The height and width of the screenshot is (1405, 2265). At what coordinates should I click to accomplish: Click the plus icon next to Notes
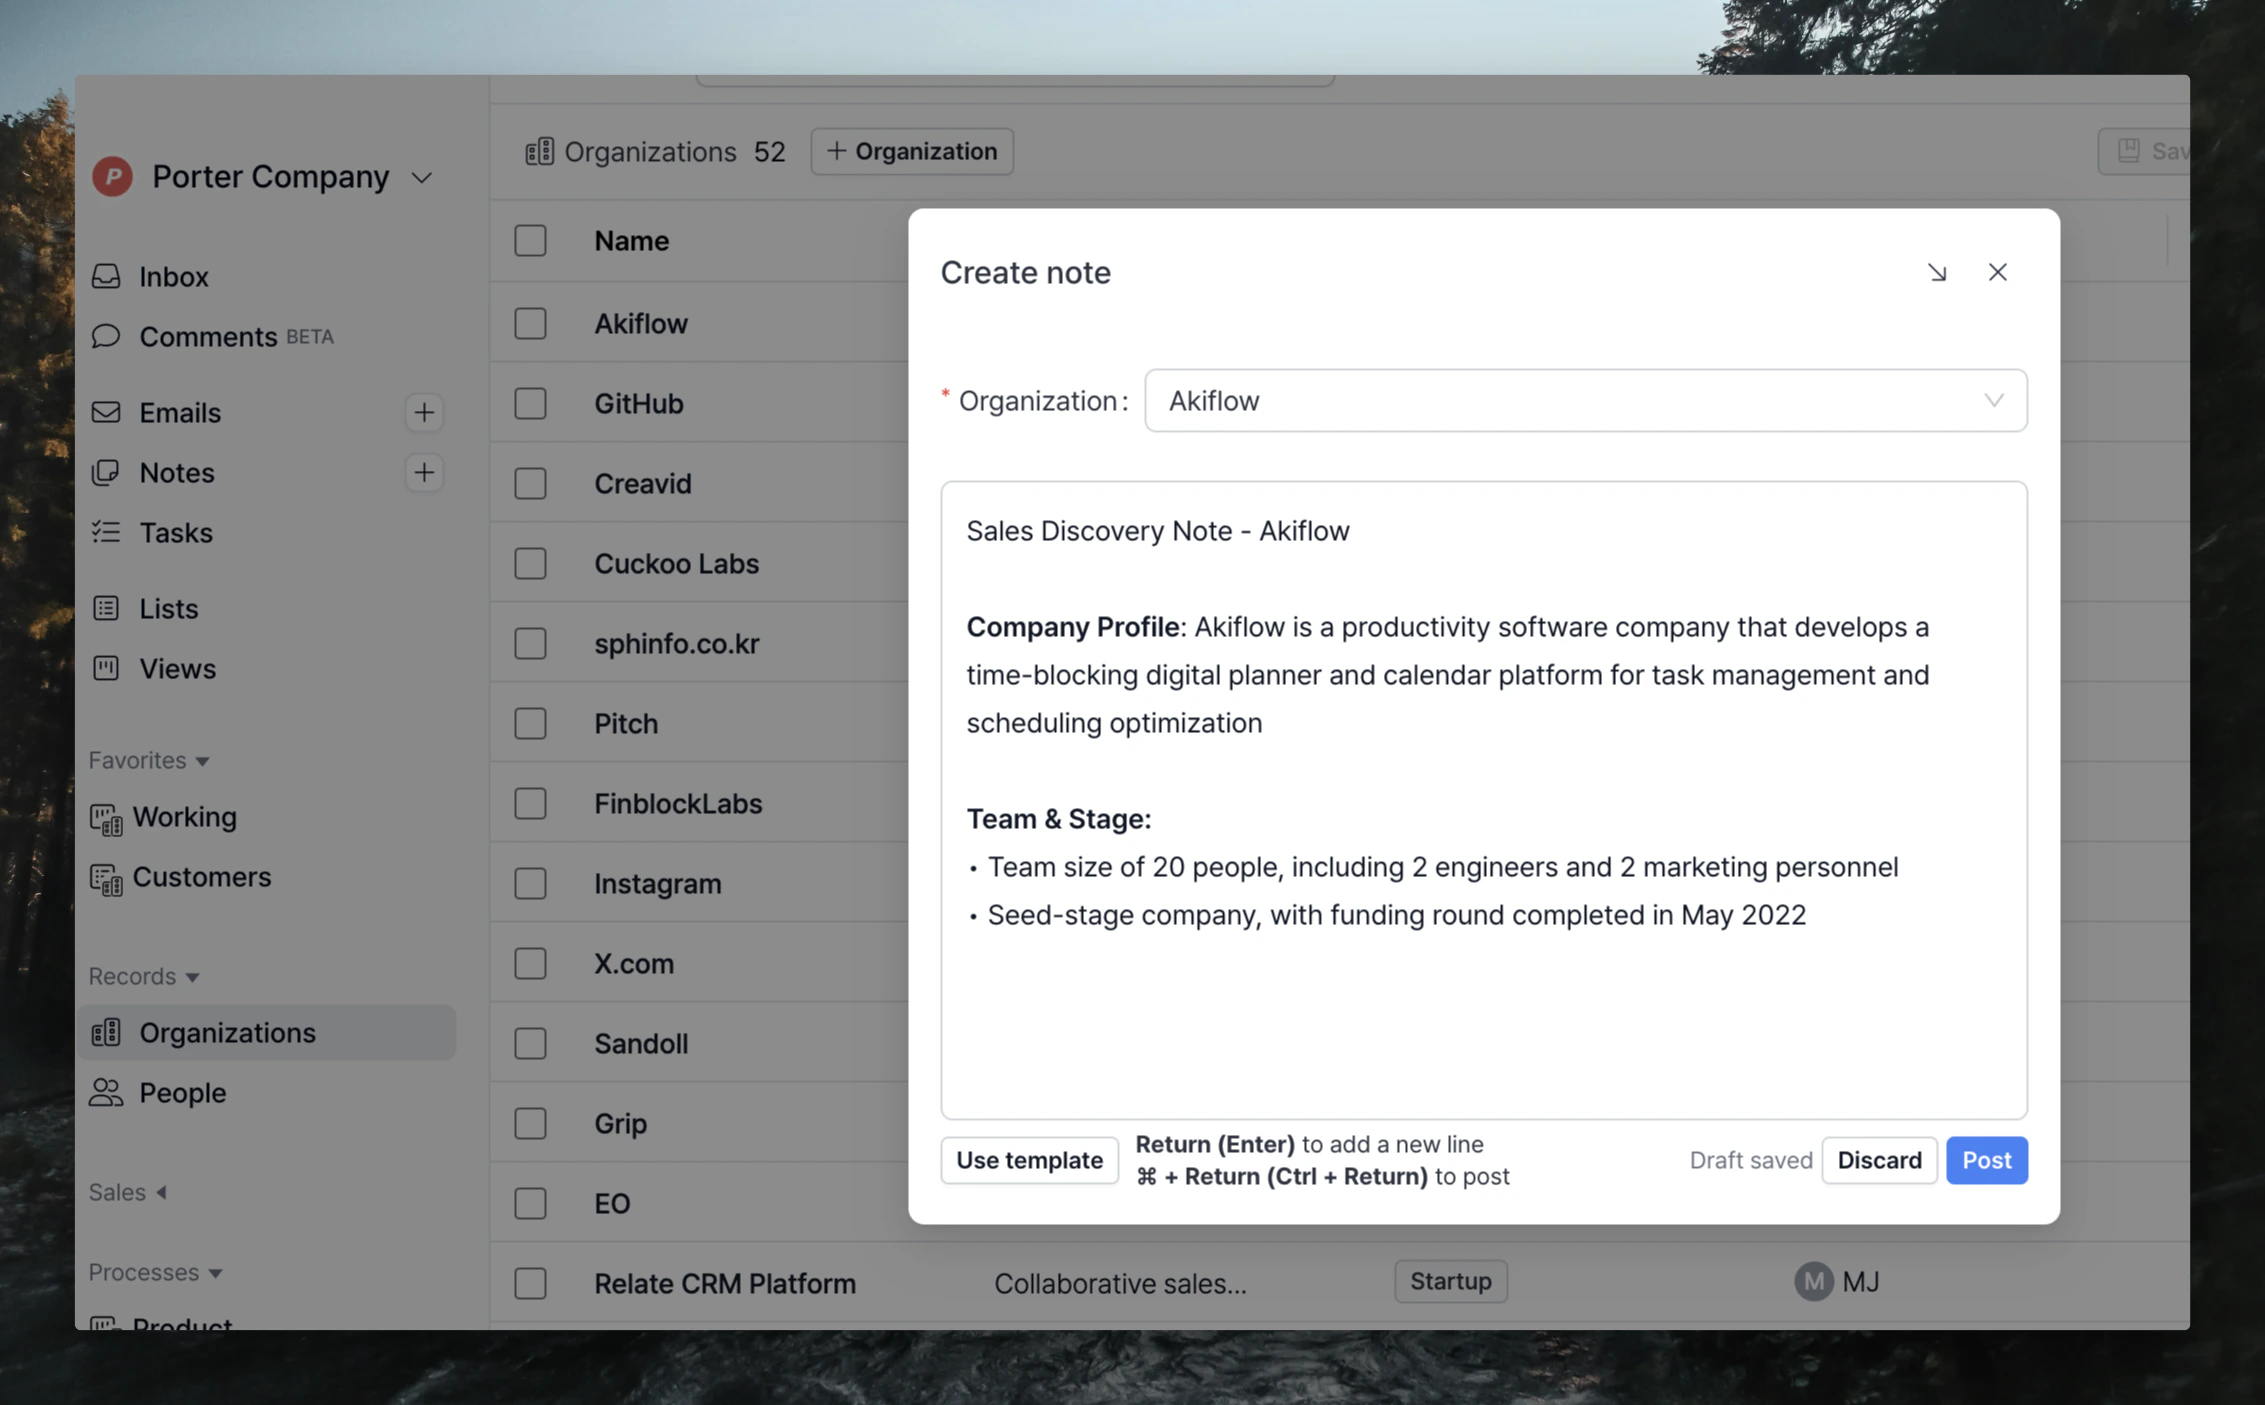(424, 472)
